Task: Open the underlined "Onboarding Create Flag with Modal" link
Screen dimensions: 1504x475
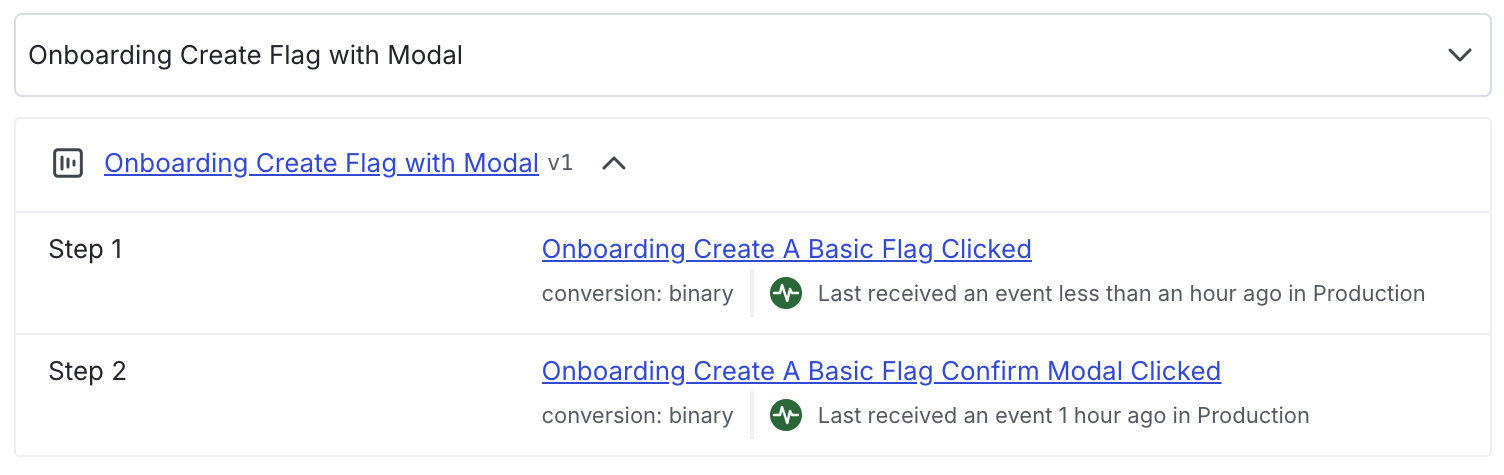Action: [321, 163]
